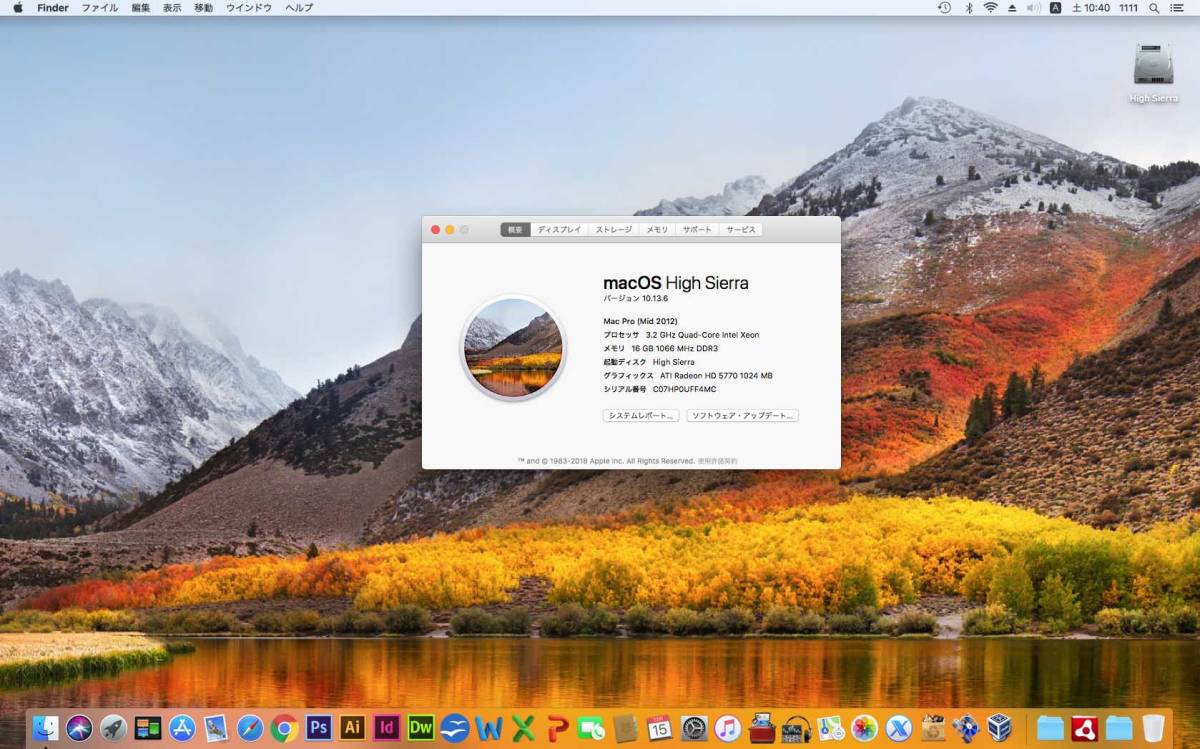Open the red toolbox icon in Dock
The image size is (1200, 749).
(x=761, y=728)
